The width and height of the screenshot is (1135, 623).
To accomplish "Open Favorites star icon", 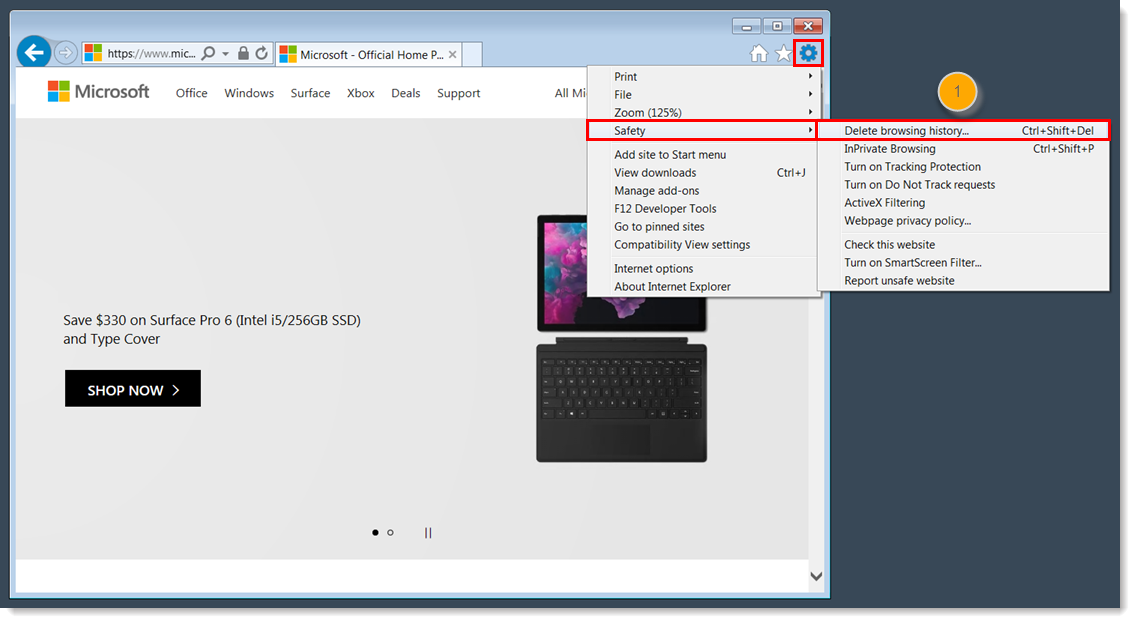I will [783, 54].
